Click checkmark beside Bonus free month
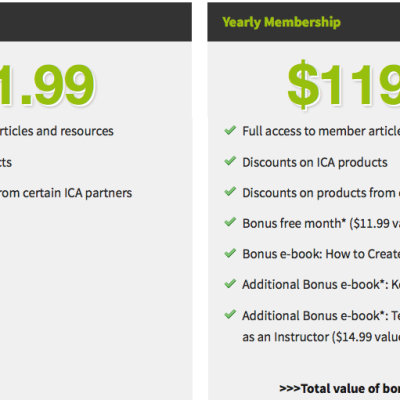Viewport: 400px width, 400px height. (230, 222)
